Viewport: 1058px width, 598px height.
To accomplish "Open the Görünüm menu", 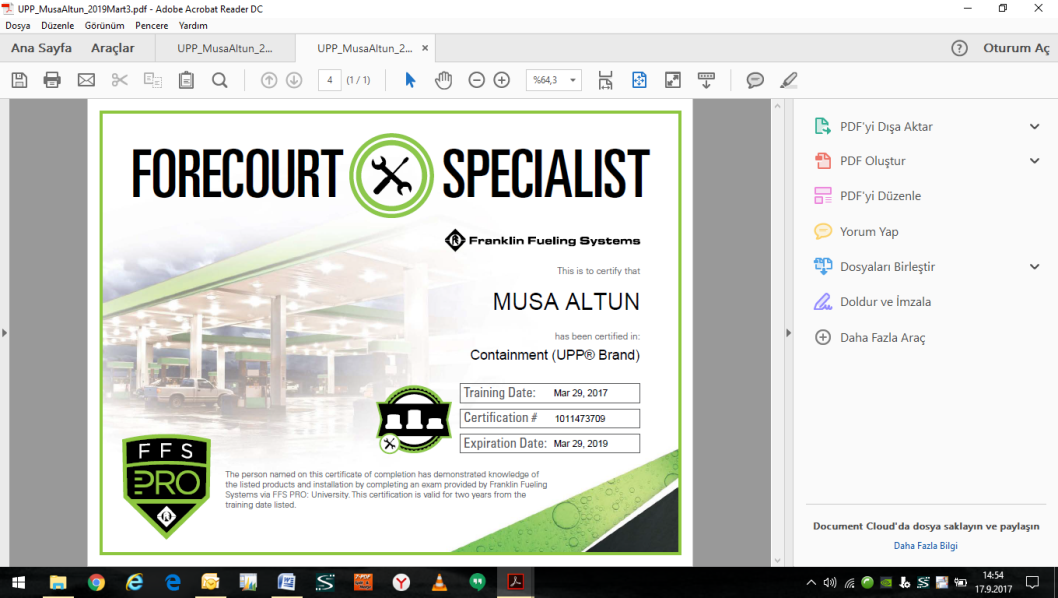I will [x=104, y=25].
